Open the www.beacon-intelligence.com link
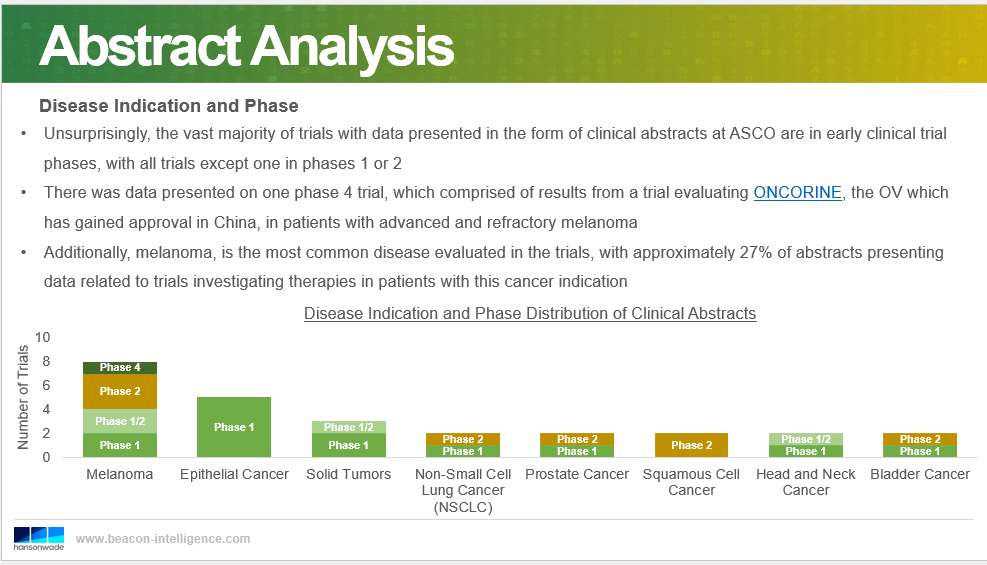987x565 pixels. click(163, 539)
